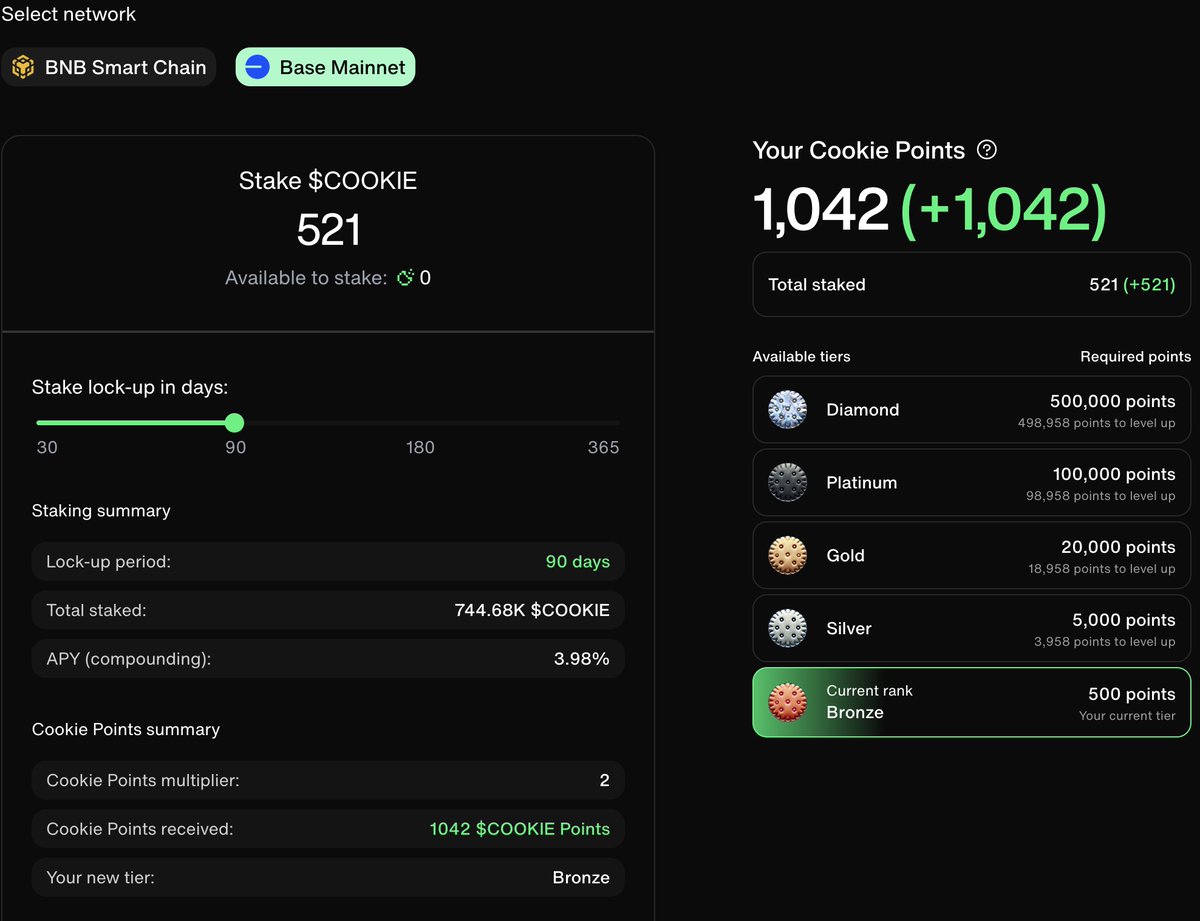Switch to the Base Mainnet network
The image size is (1200, 921).
tap(325, 66)
